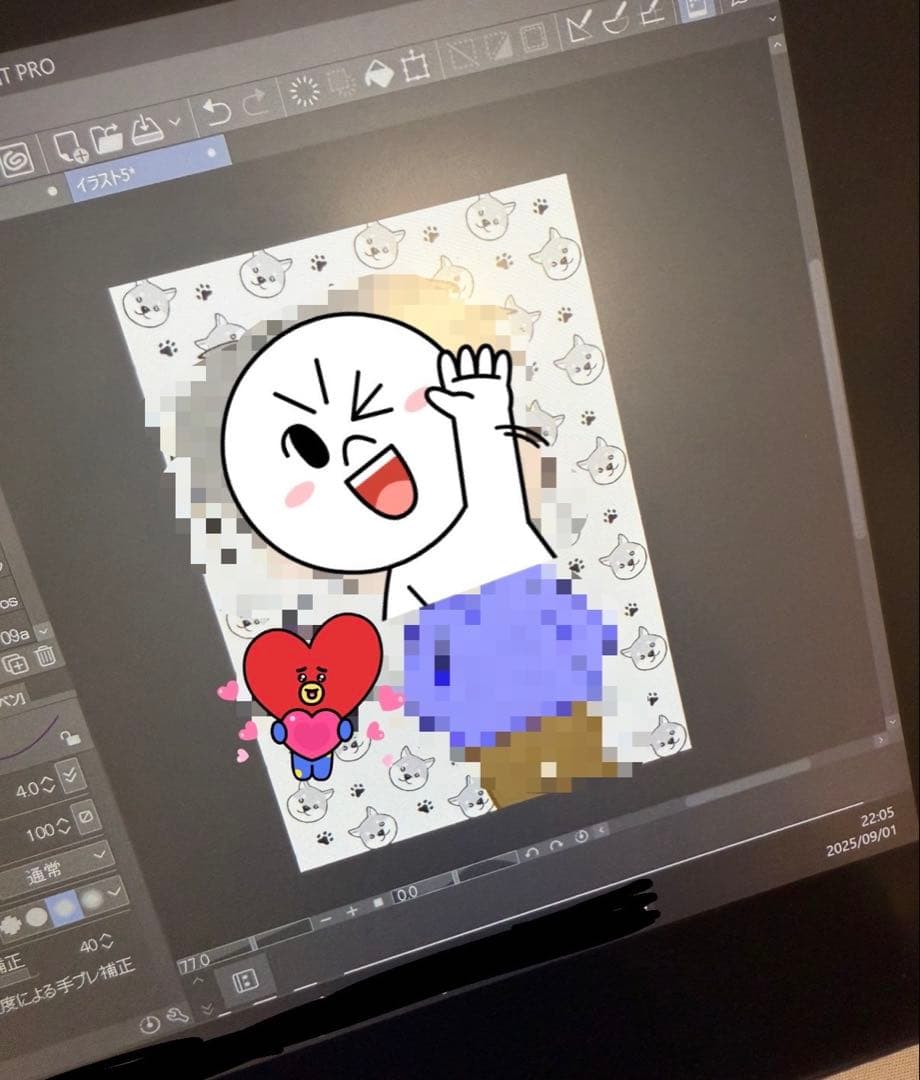
Task: Toggle opacity dynamics button beside 100
Action: (87, 818)
